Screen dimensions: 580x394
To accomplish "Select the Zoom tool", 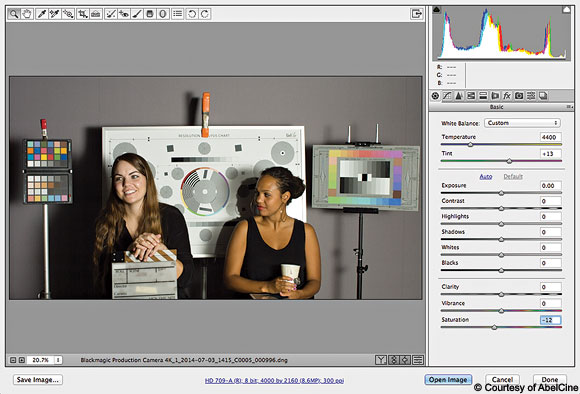I will pos(14,14).
